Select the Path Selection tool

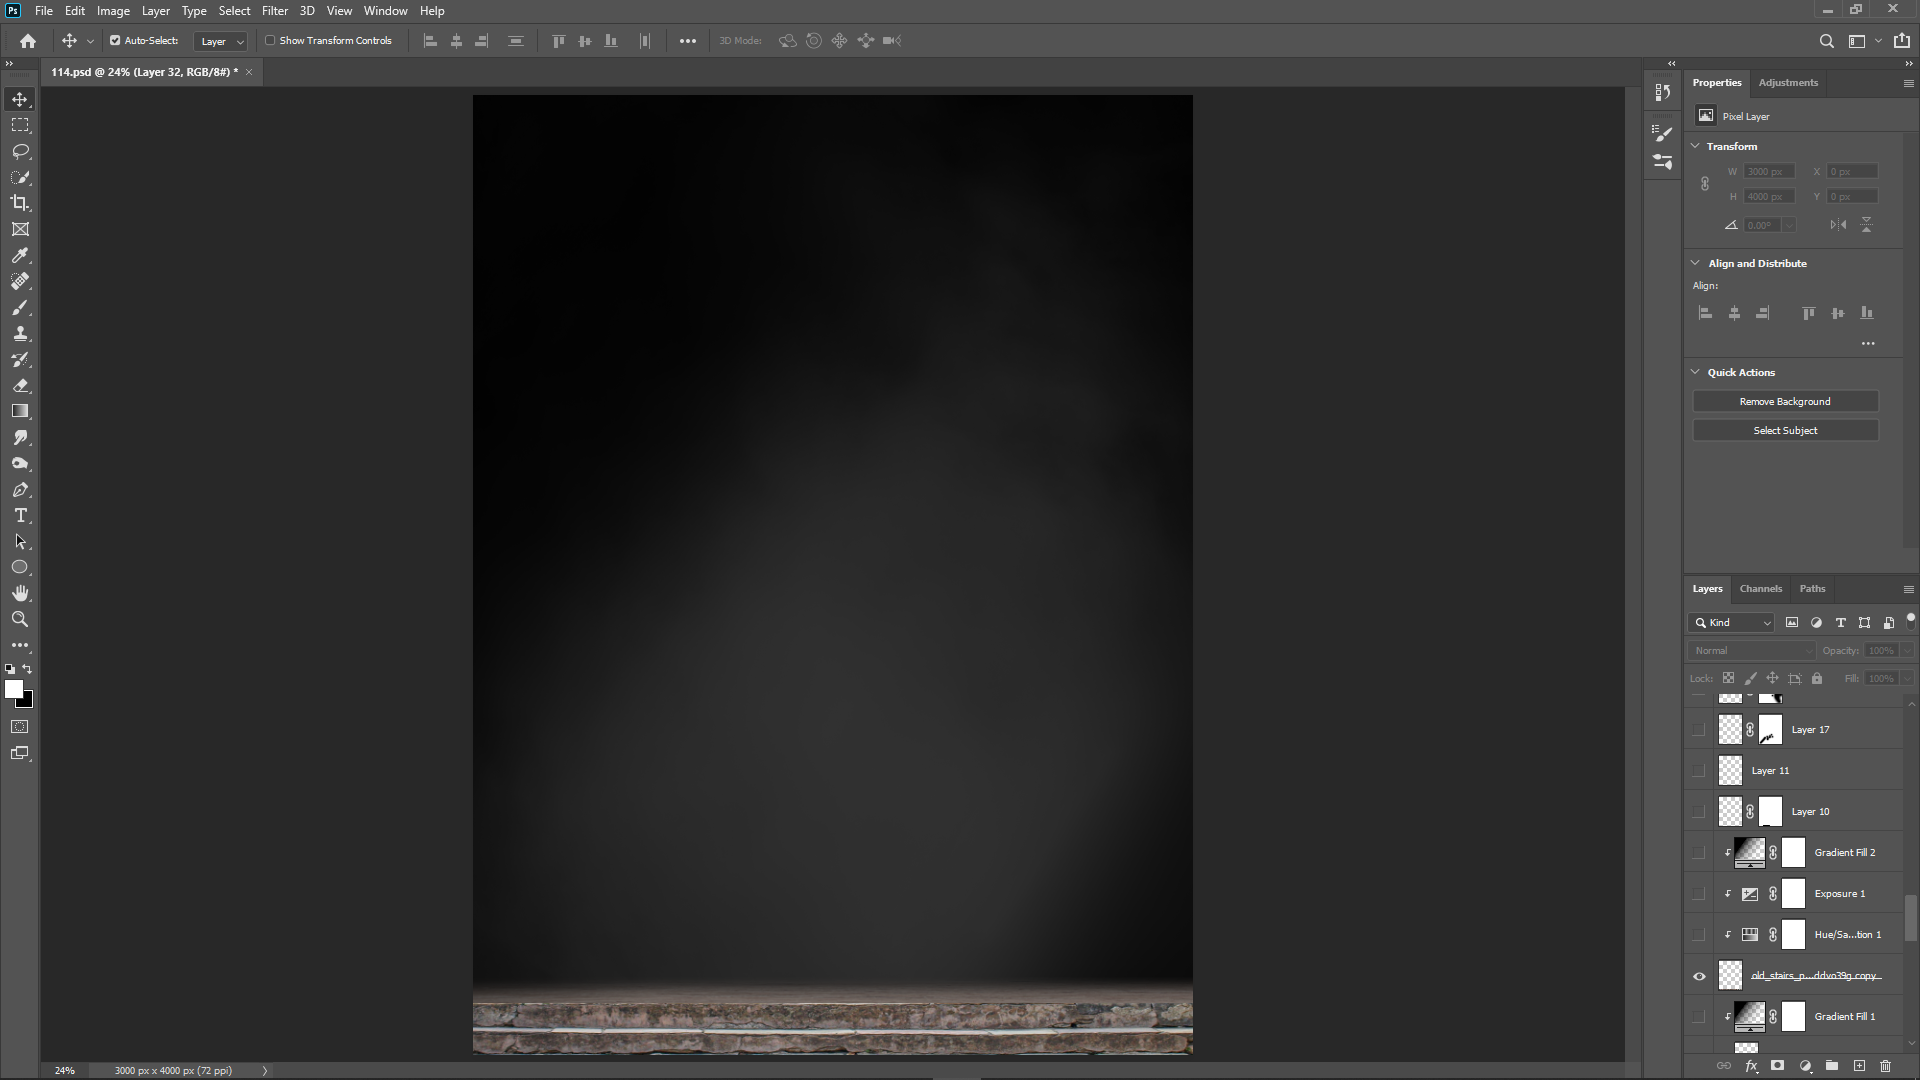click(x=20, y=541)
